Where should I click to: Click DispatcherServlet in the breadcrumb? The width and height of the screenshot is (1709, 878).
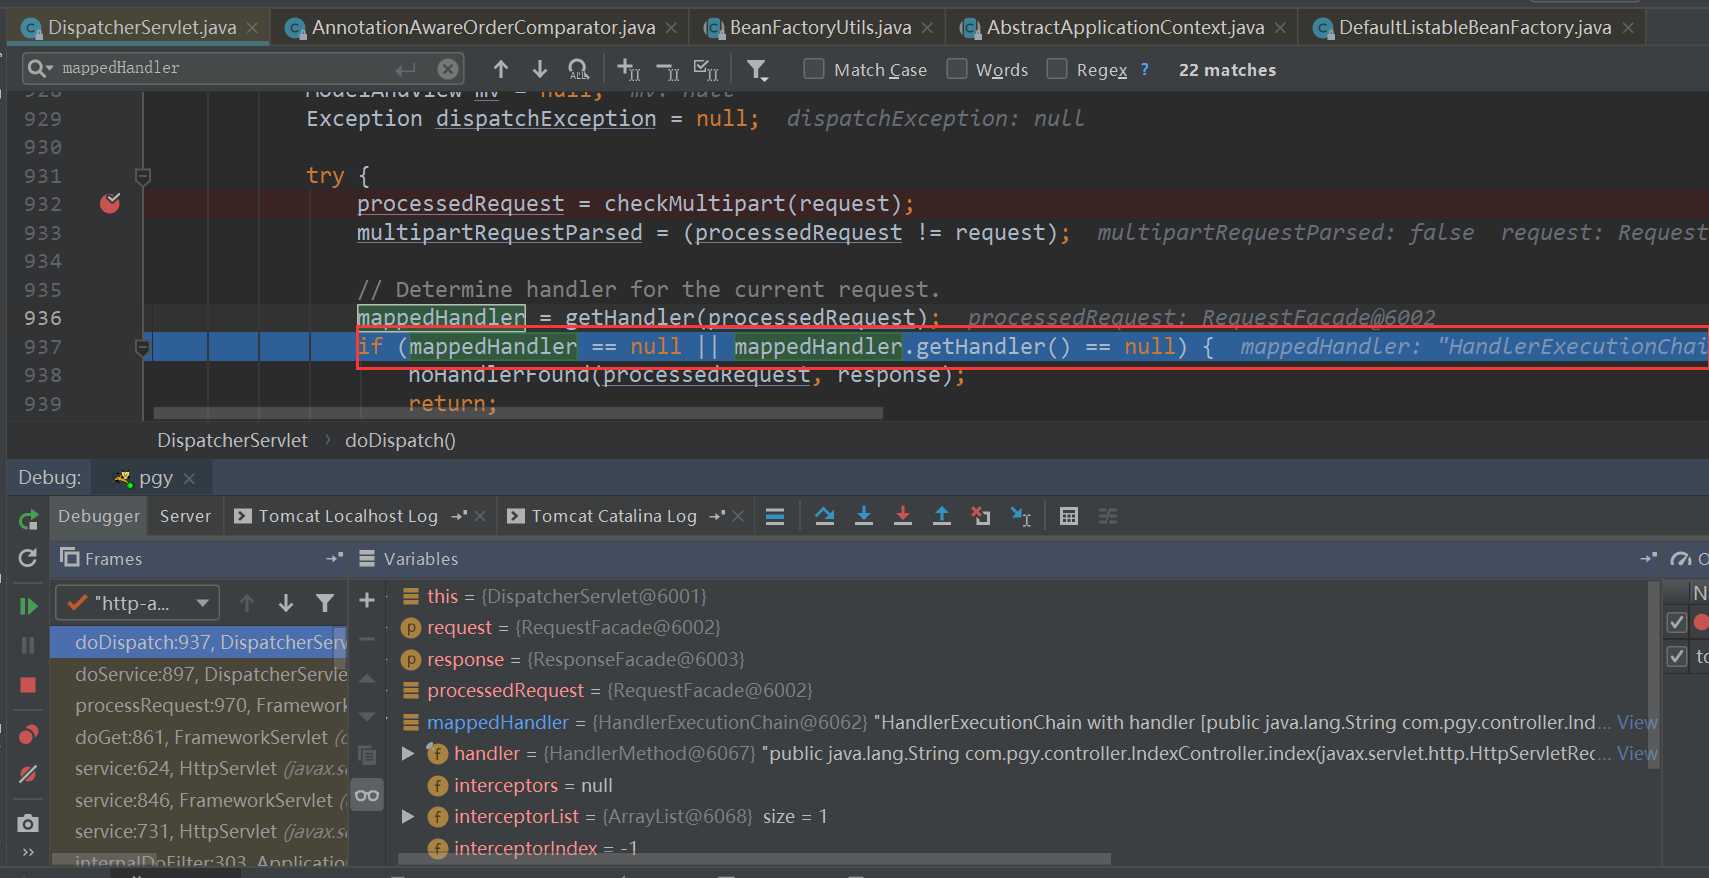[232, 440]
